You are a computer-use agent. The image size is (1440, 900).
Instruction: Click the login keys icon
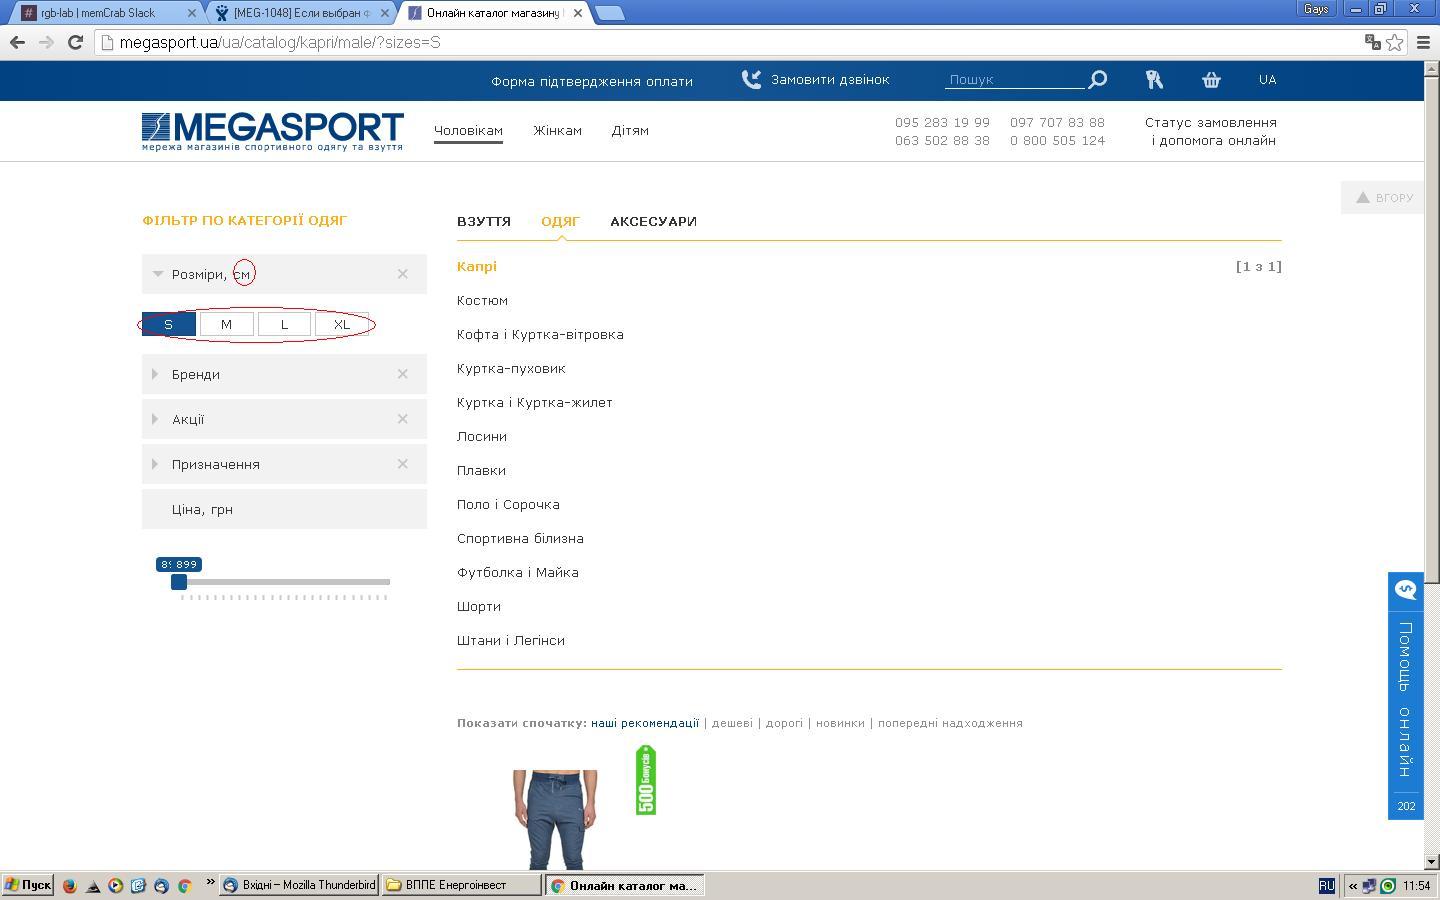(x=1154, y=80)
